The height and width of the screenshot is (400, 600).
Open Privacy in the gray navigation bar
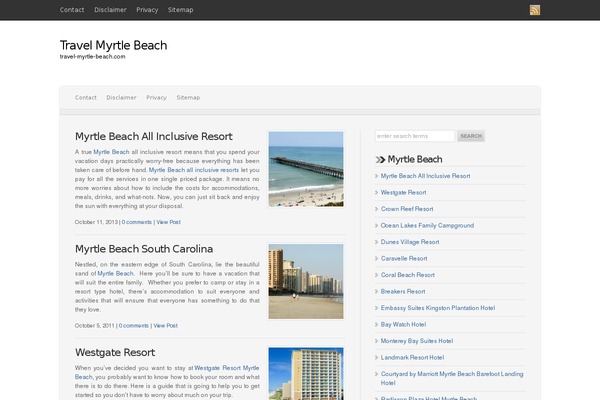tap(157, 98)
